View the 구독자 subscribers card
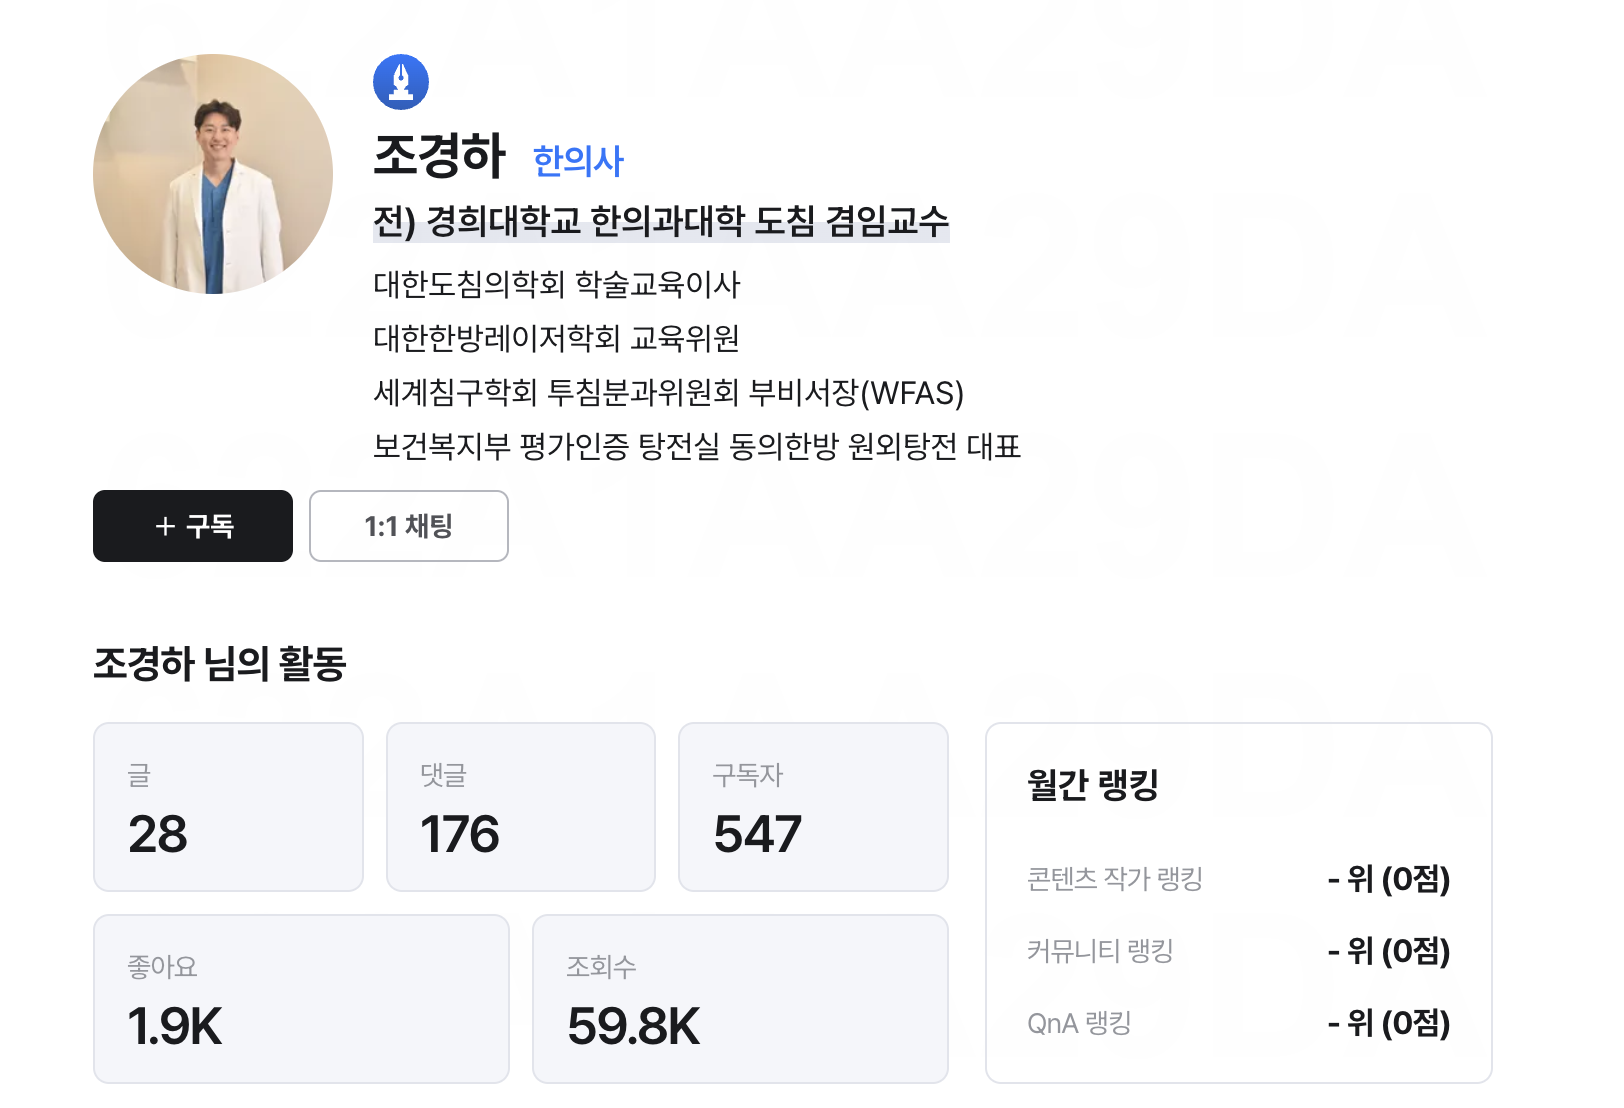Image resolution: width=1624 pixels, height=1108 pixels. point(813,807)
